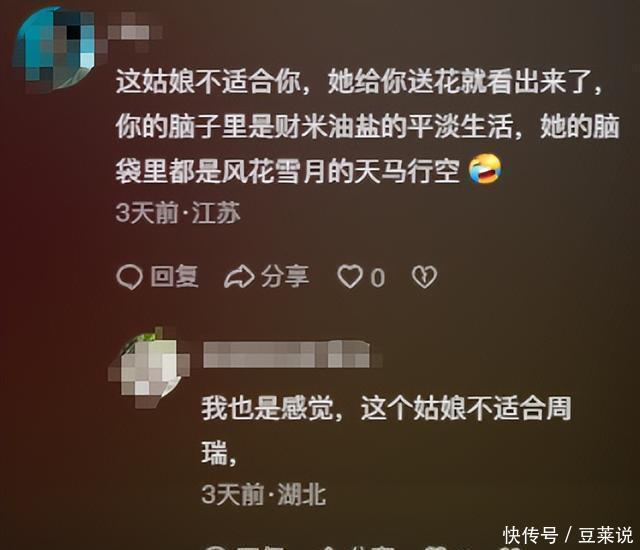Open the second commenter's blurred username
Screen dimensions: 640x550
point(291,354)
